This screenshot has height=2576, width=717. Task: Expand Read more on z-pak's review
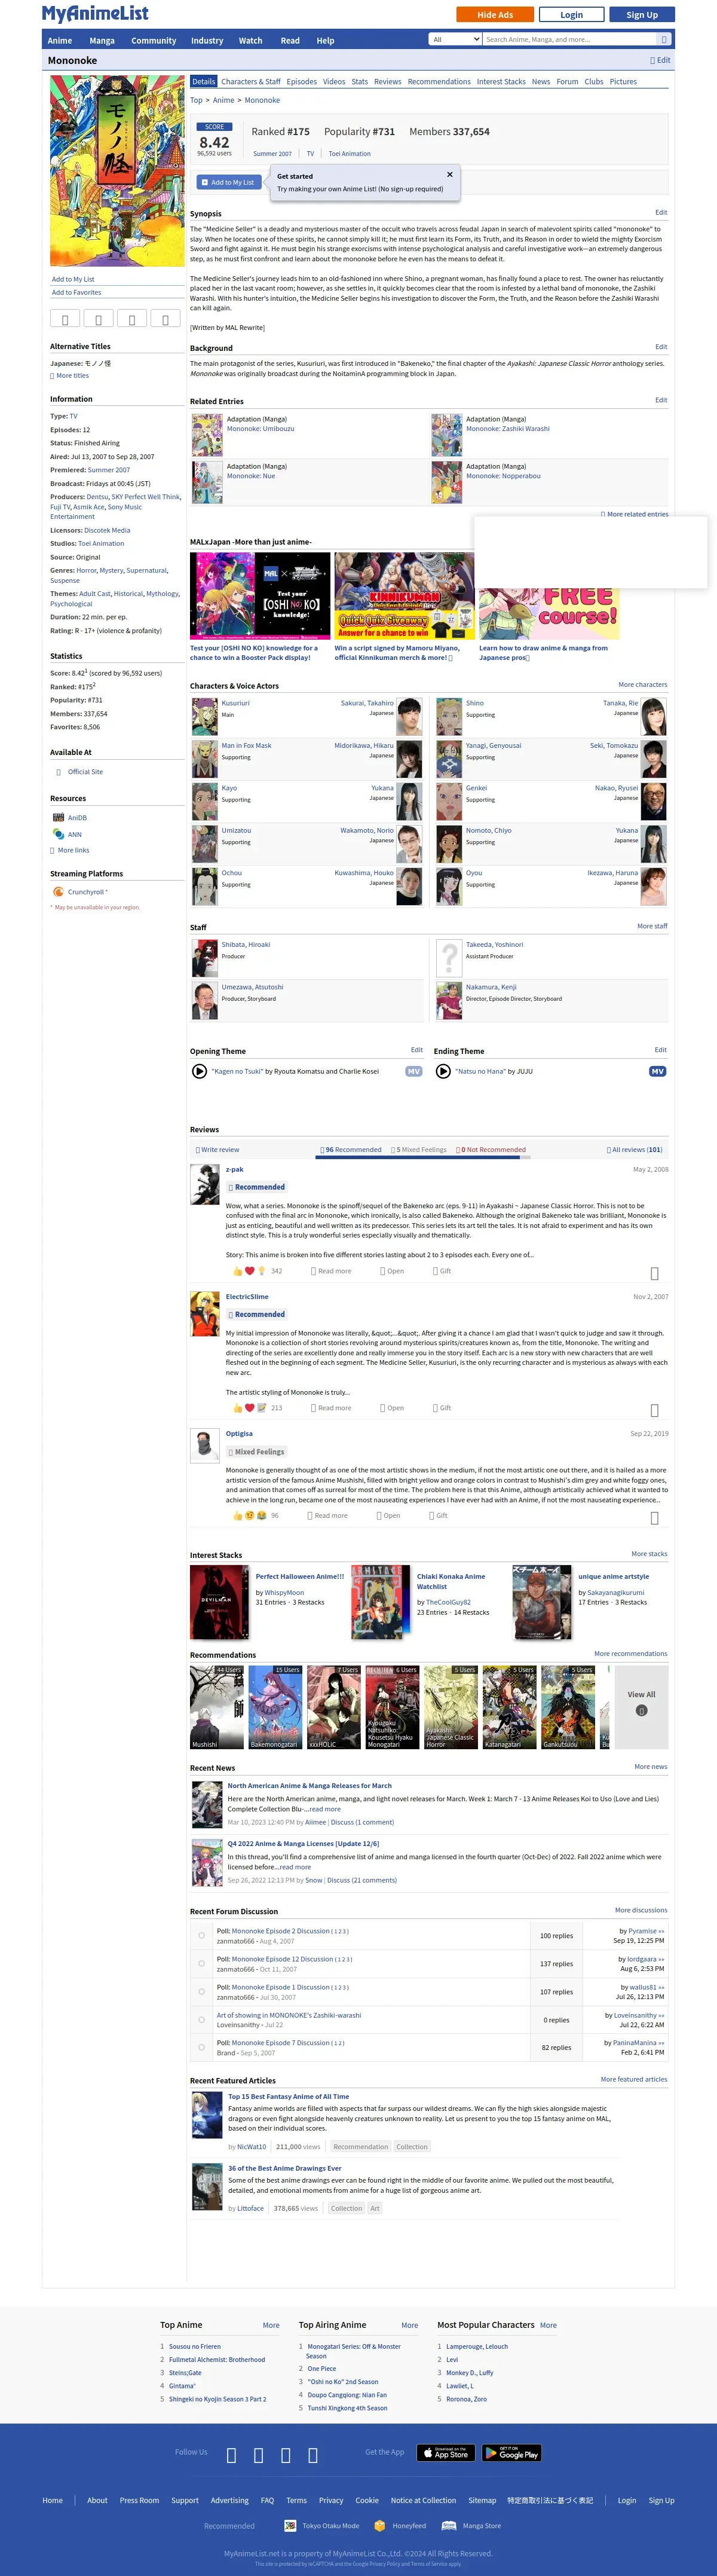[x=331, y=1271]
